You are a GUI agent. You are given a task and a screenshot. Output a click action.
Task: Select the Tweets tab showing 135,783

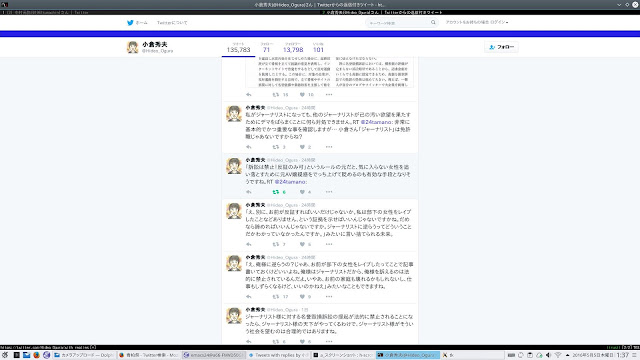(x=238, y=48)
